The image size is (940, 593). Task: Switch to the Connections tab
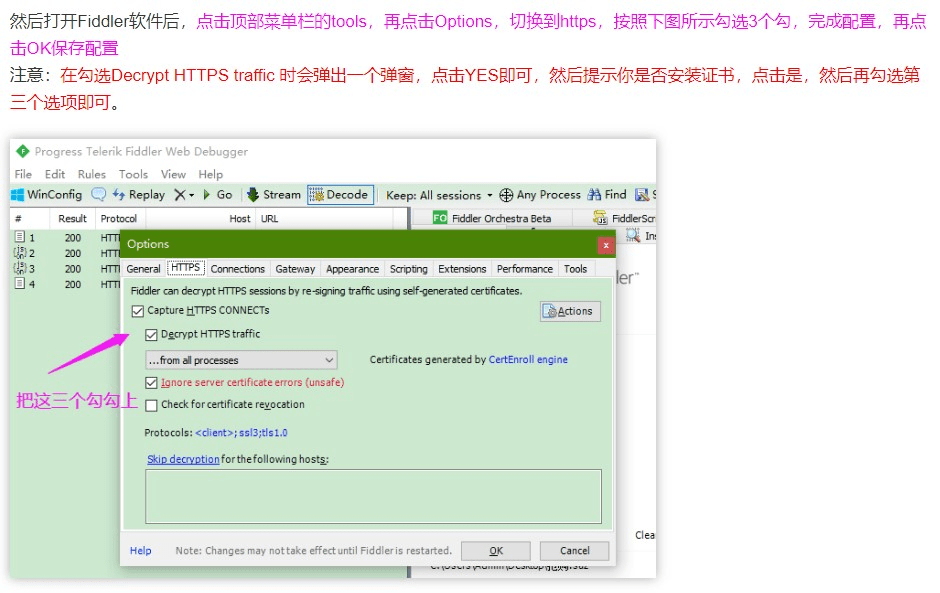pyautogui.click(x=237, y=269)
